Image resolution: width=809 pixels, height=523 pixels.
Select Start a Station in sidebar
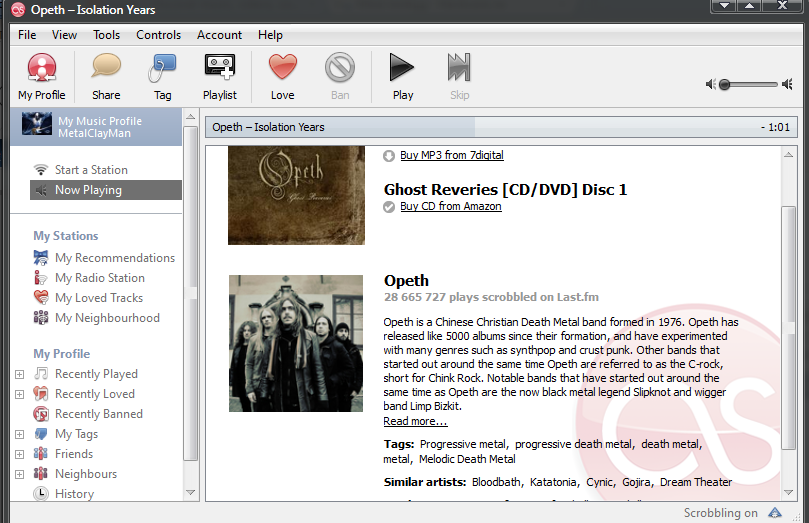point(91,170)
